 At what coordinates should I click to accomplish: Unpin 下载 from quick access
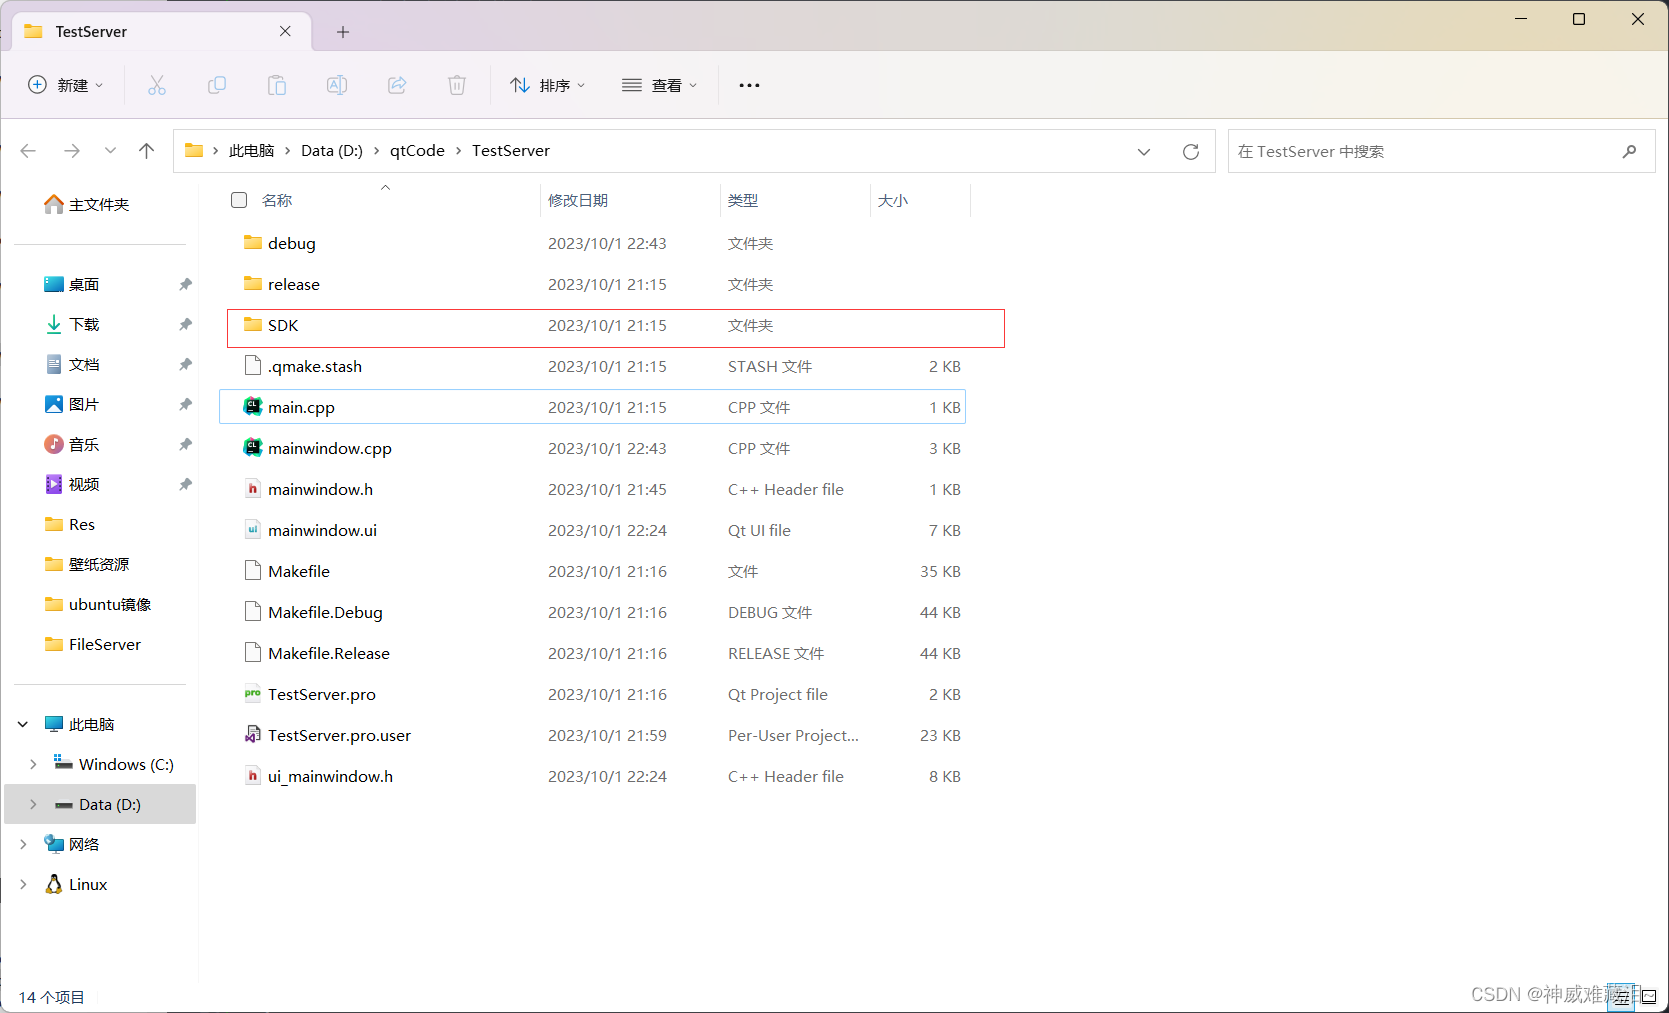point(185,325)
